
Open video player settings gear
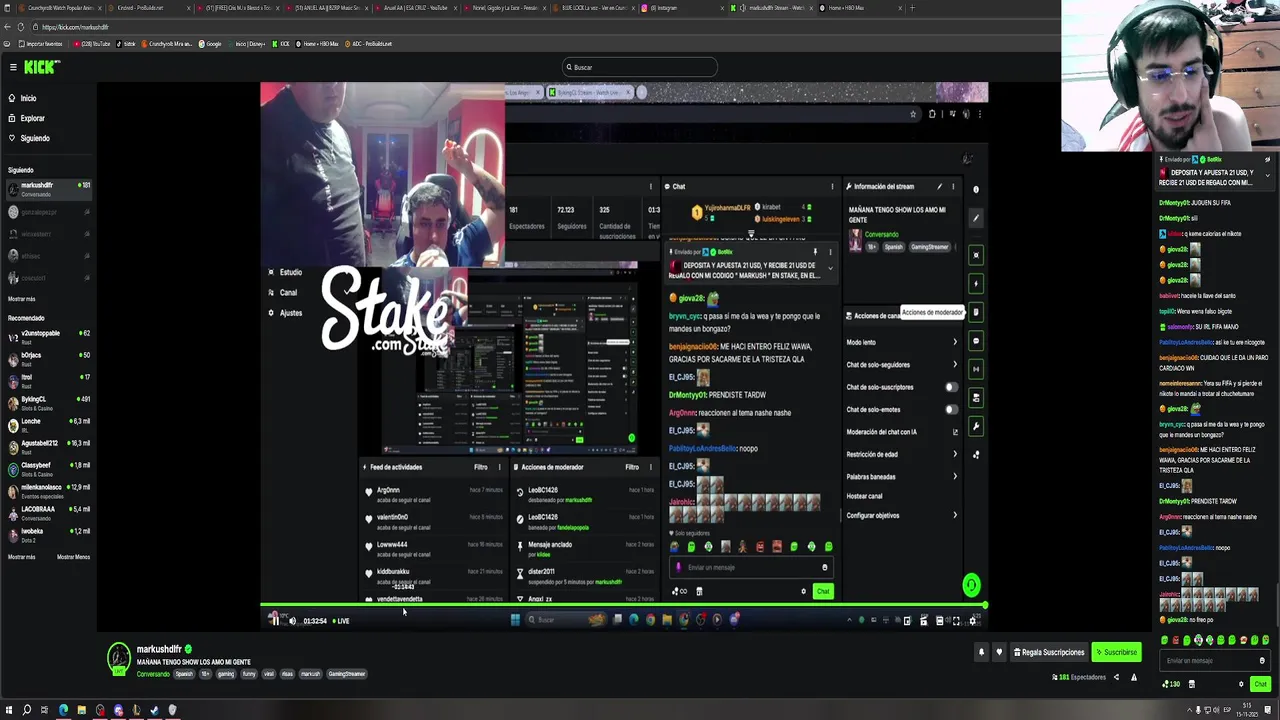(972, 621)
